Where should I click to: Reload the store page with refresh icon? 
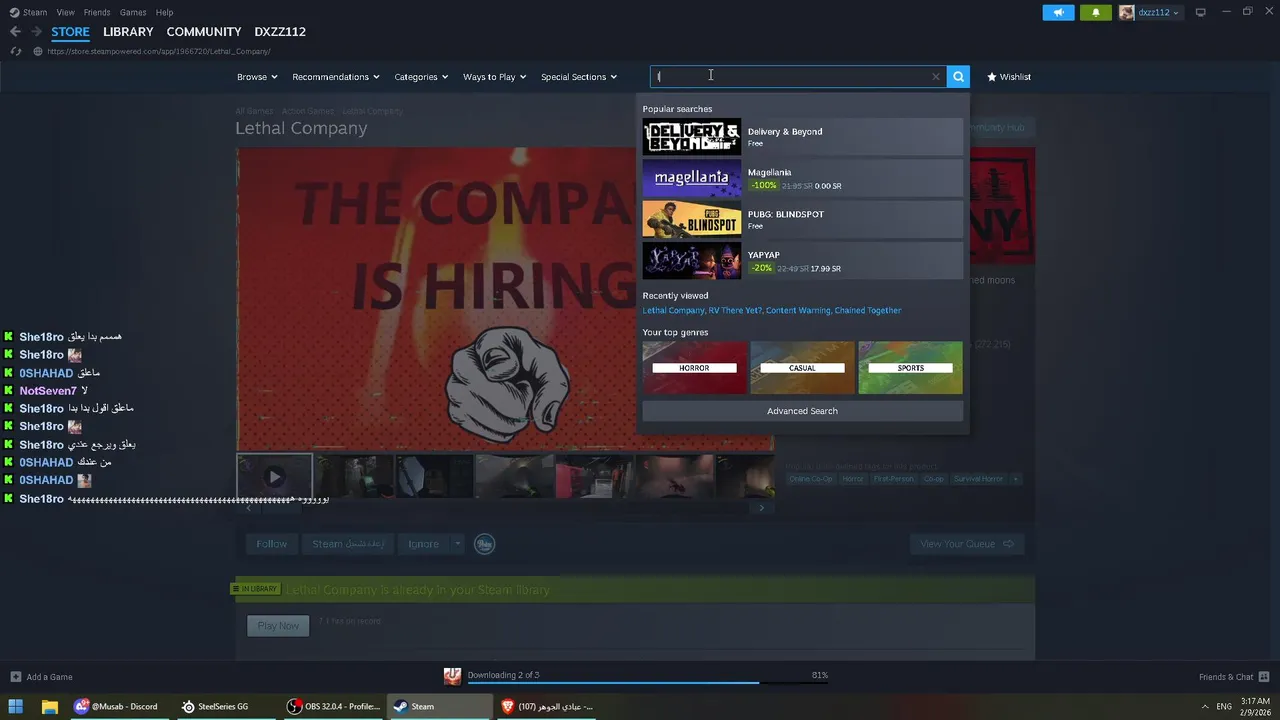[x=15, y=51]
